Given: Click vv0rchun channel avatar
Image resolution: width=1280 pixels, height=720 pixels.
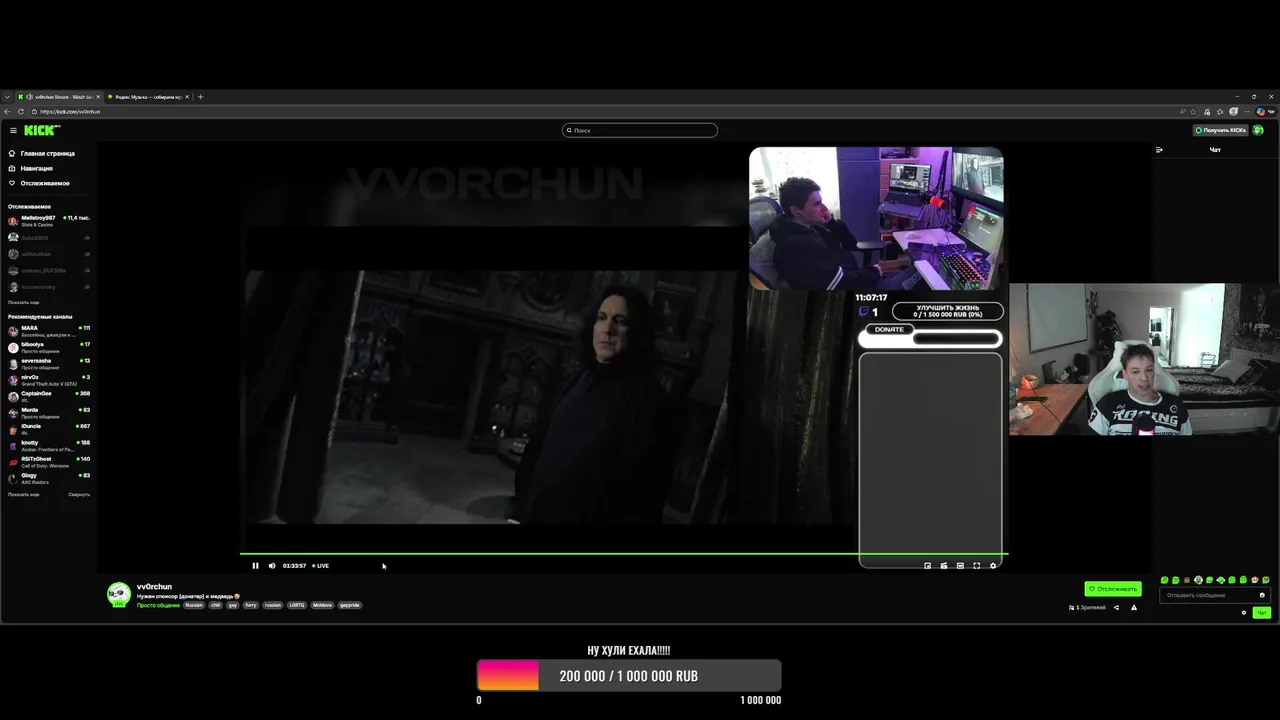Looking at the screenshot, I should pyautogui.click(x=119, y=594).
